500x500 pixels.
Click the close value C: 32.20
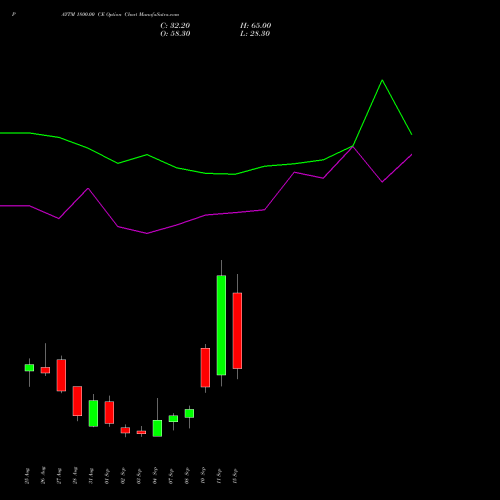pyautogui.click(x=175, y=26)
